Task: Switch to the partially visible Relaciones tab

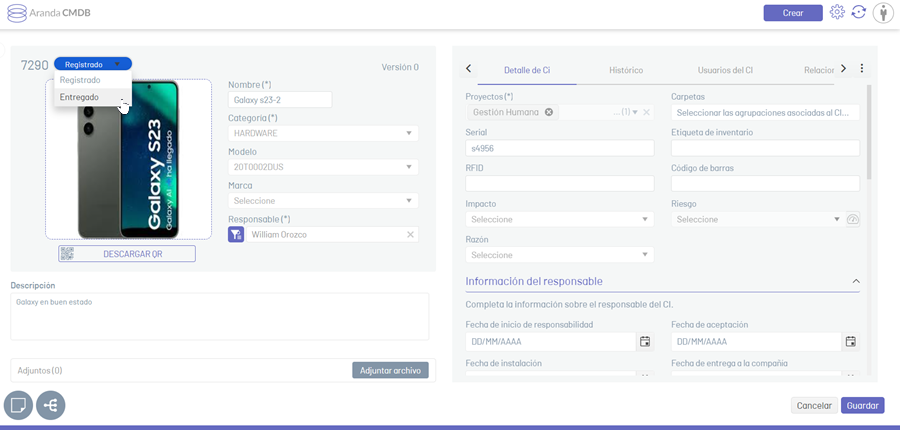Action: (818, 70)
